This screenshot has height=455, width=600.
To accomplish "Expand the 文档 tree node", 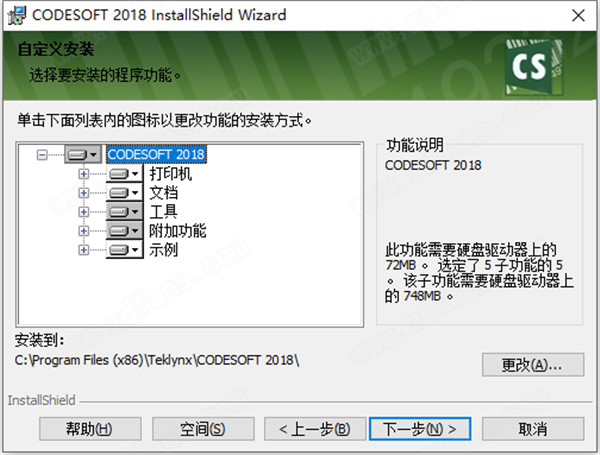I will pos(83,192).
